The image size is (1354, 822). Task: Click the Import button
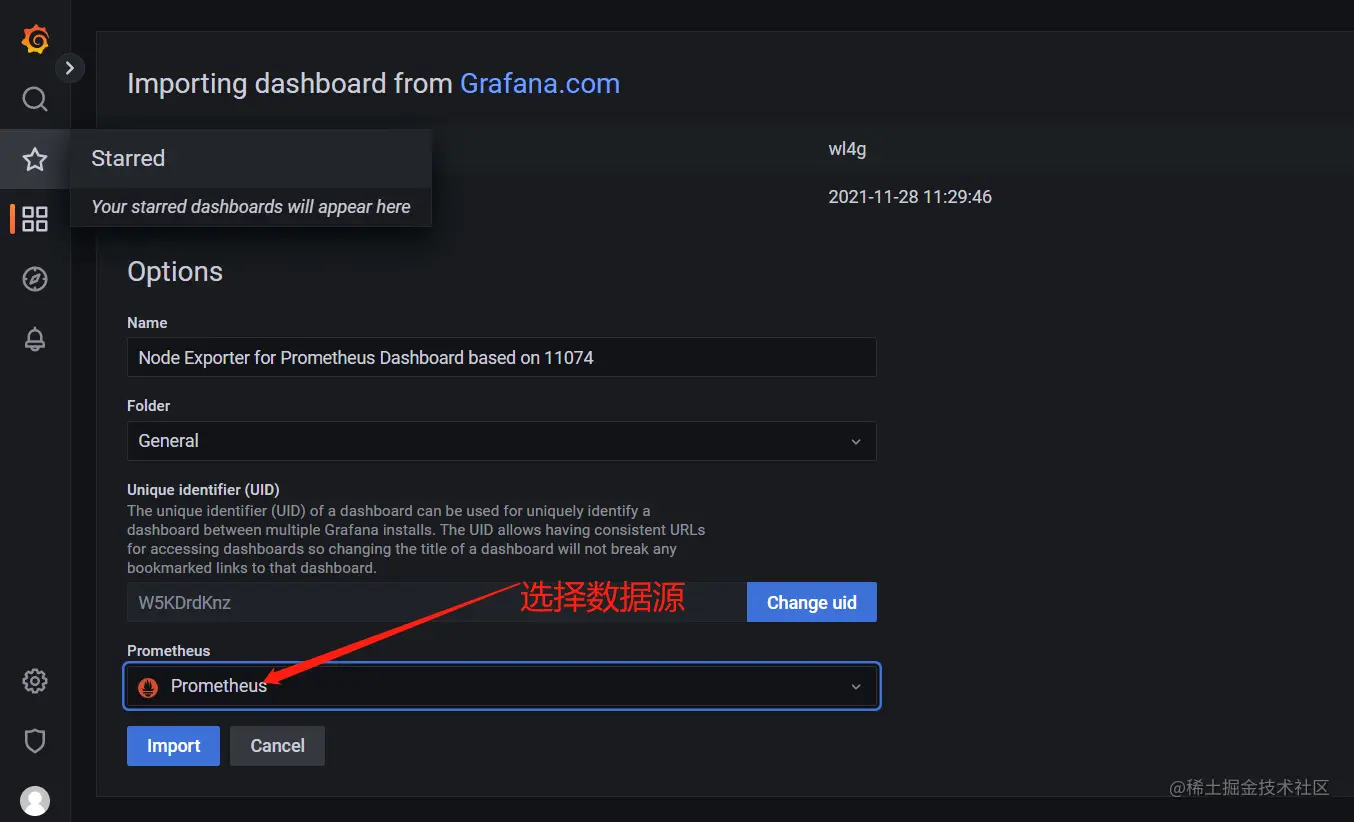(x=173, y=746)
